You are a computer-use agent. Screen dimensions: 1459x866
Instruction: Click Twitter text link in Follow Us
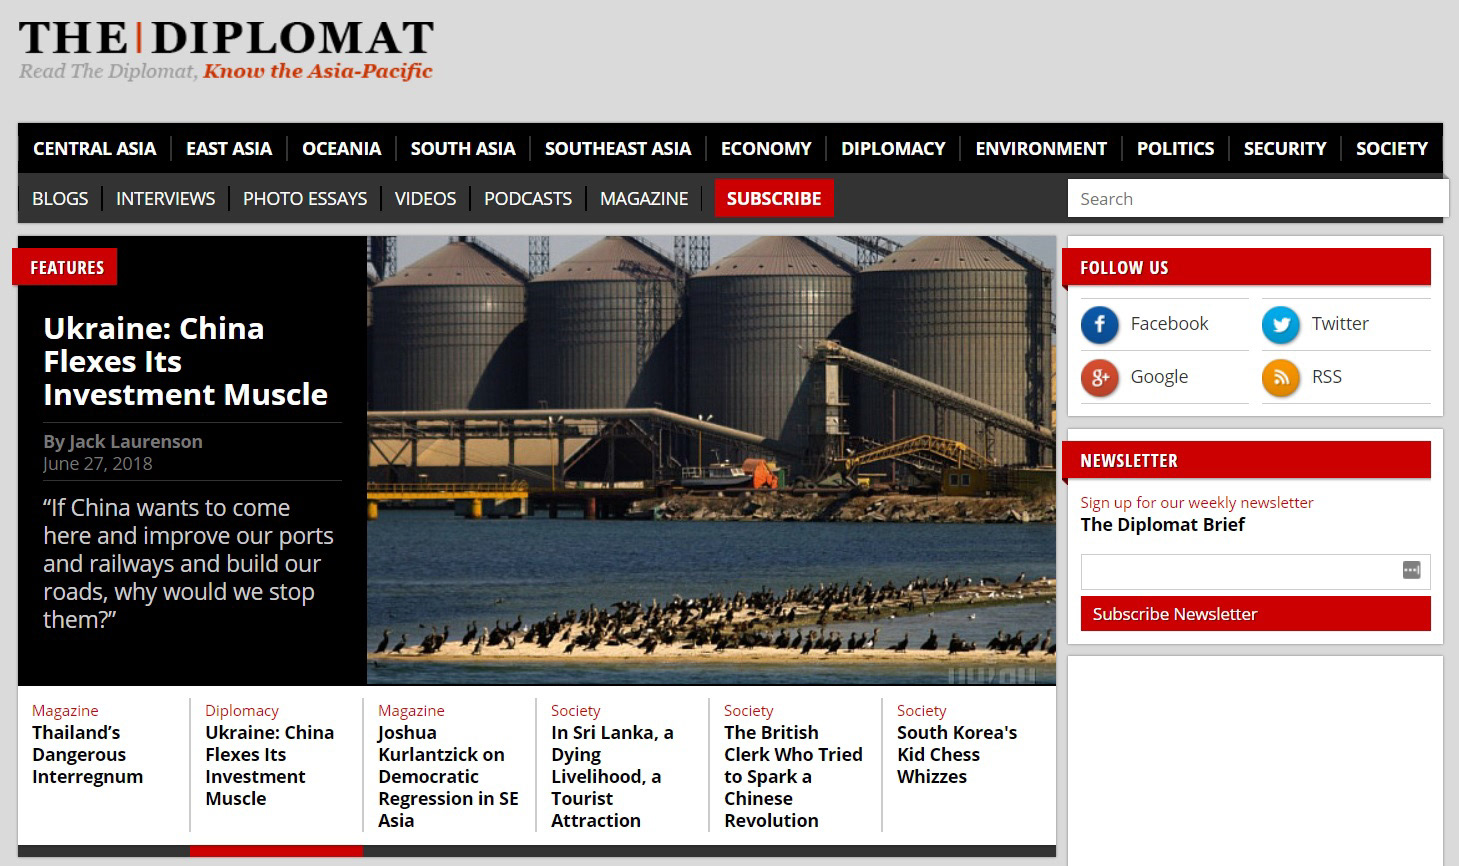(1340, 324)
